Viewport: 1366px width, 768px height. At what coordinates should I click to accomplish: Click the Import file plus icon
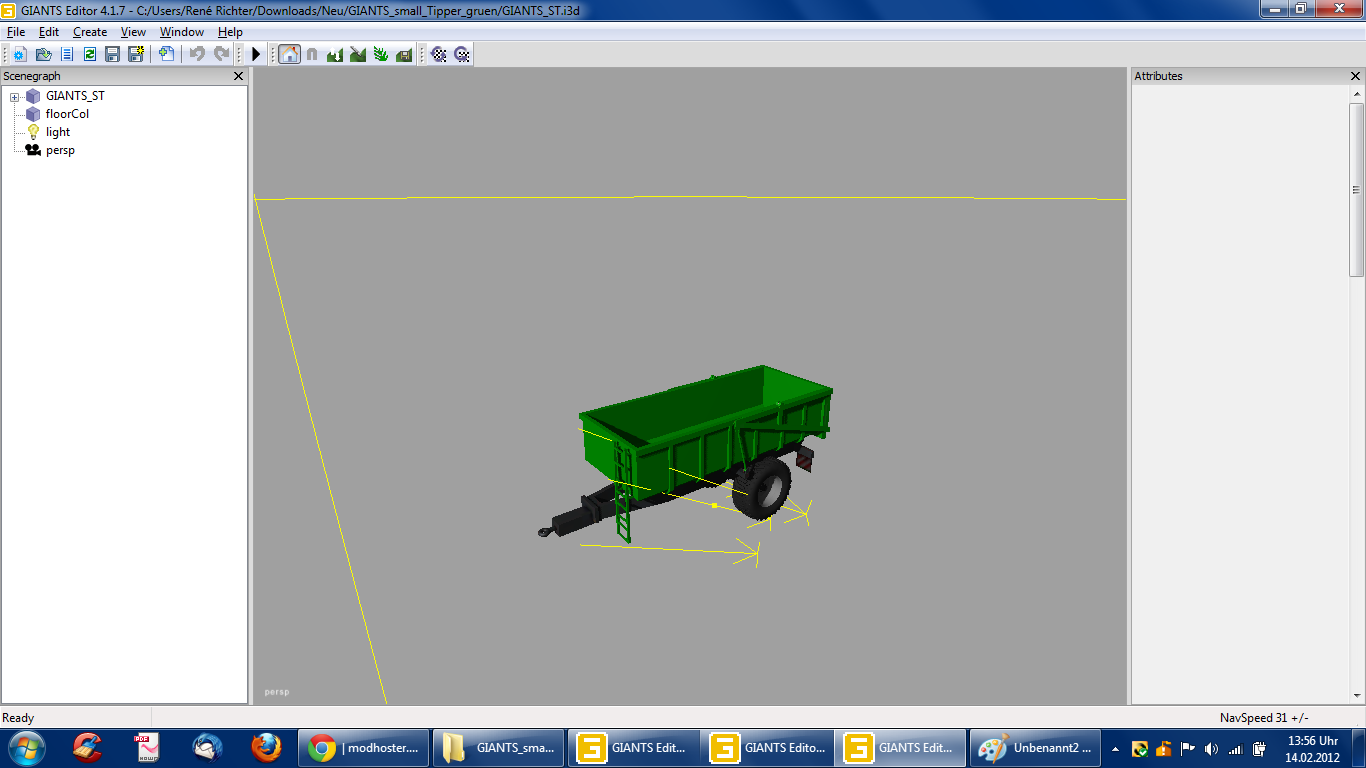[166, 54]
